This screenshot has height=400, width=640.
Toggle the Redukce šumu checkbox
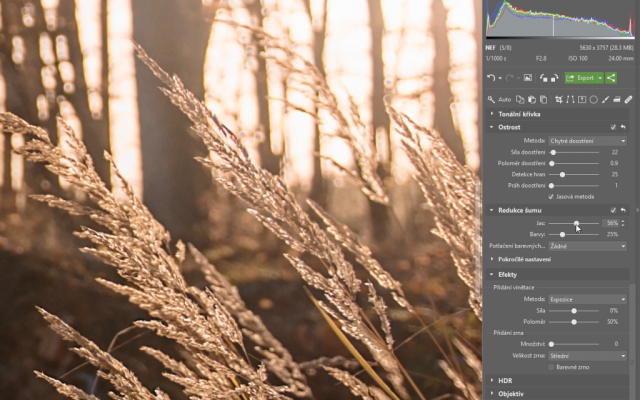coord(613,210)
